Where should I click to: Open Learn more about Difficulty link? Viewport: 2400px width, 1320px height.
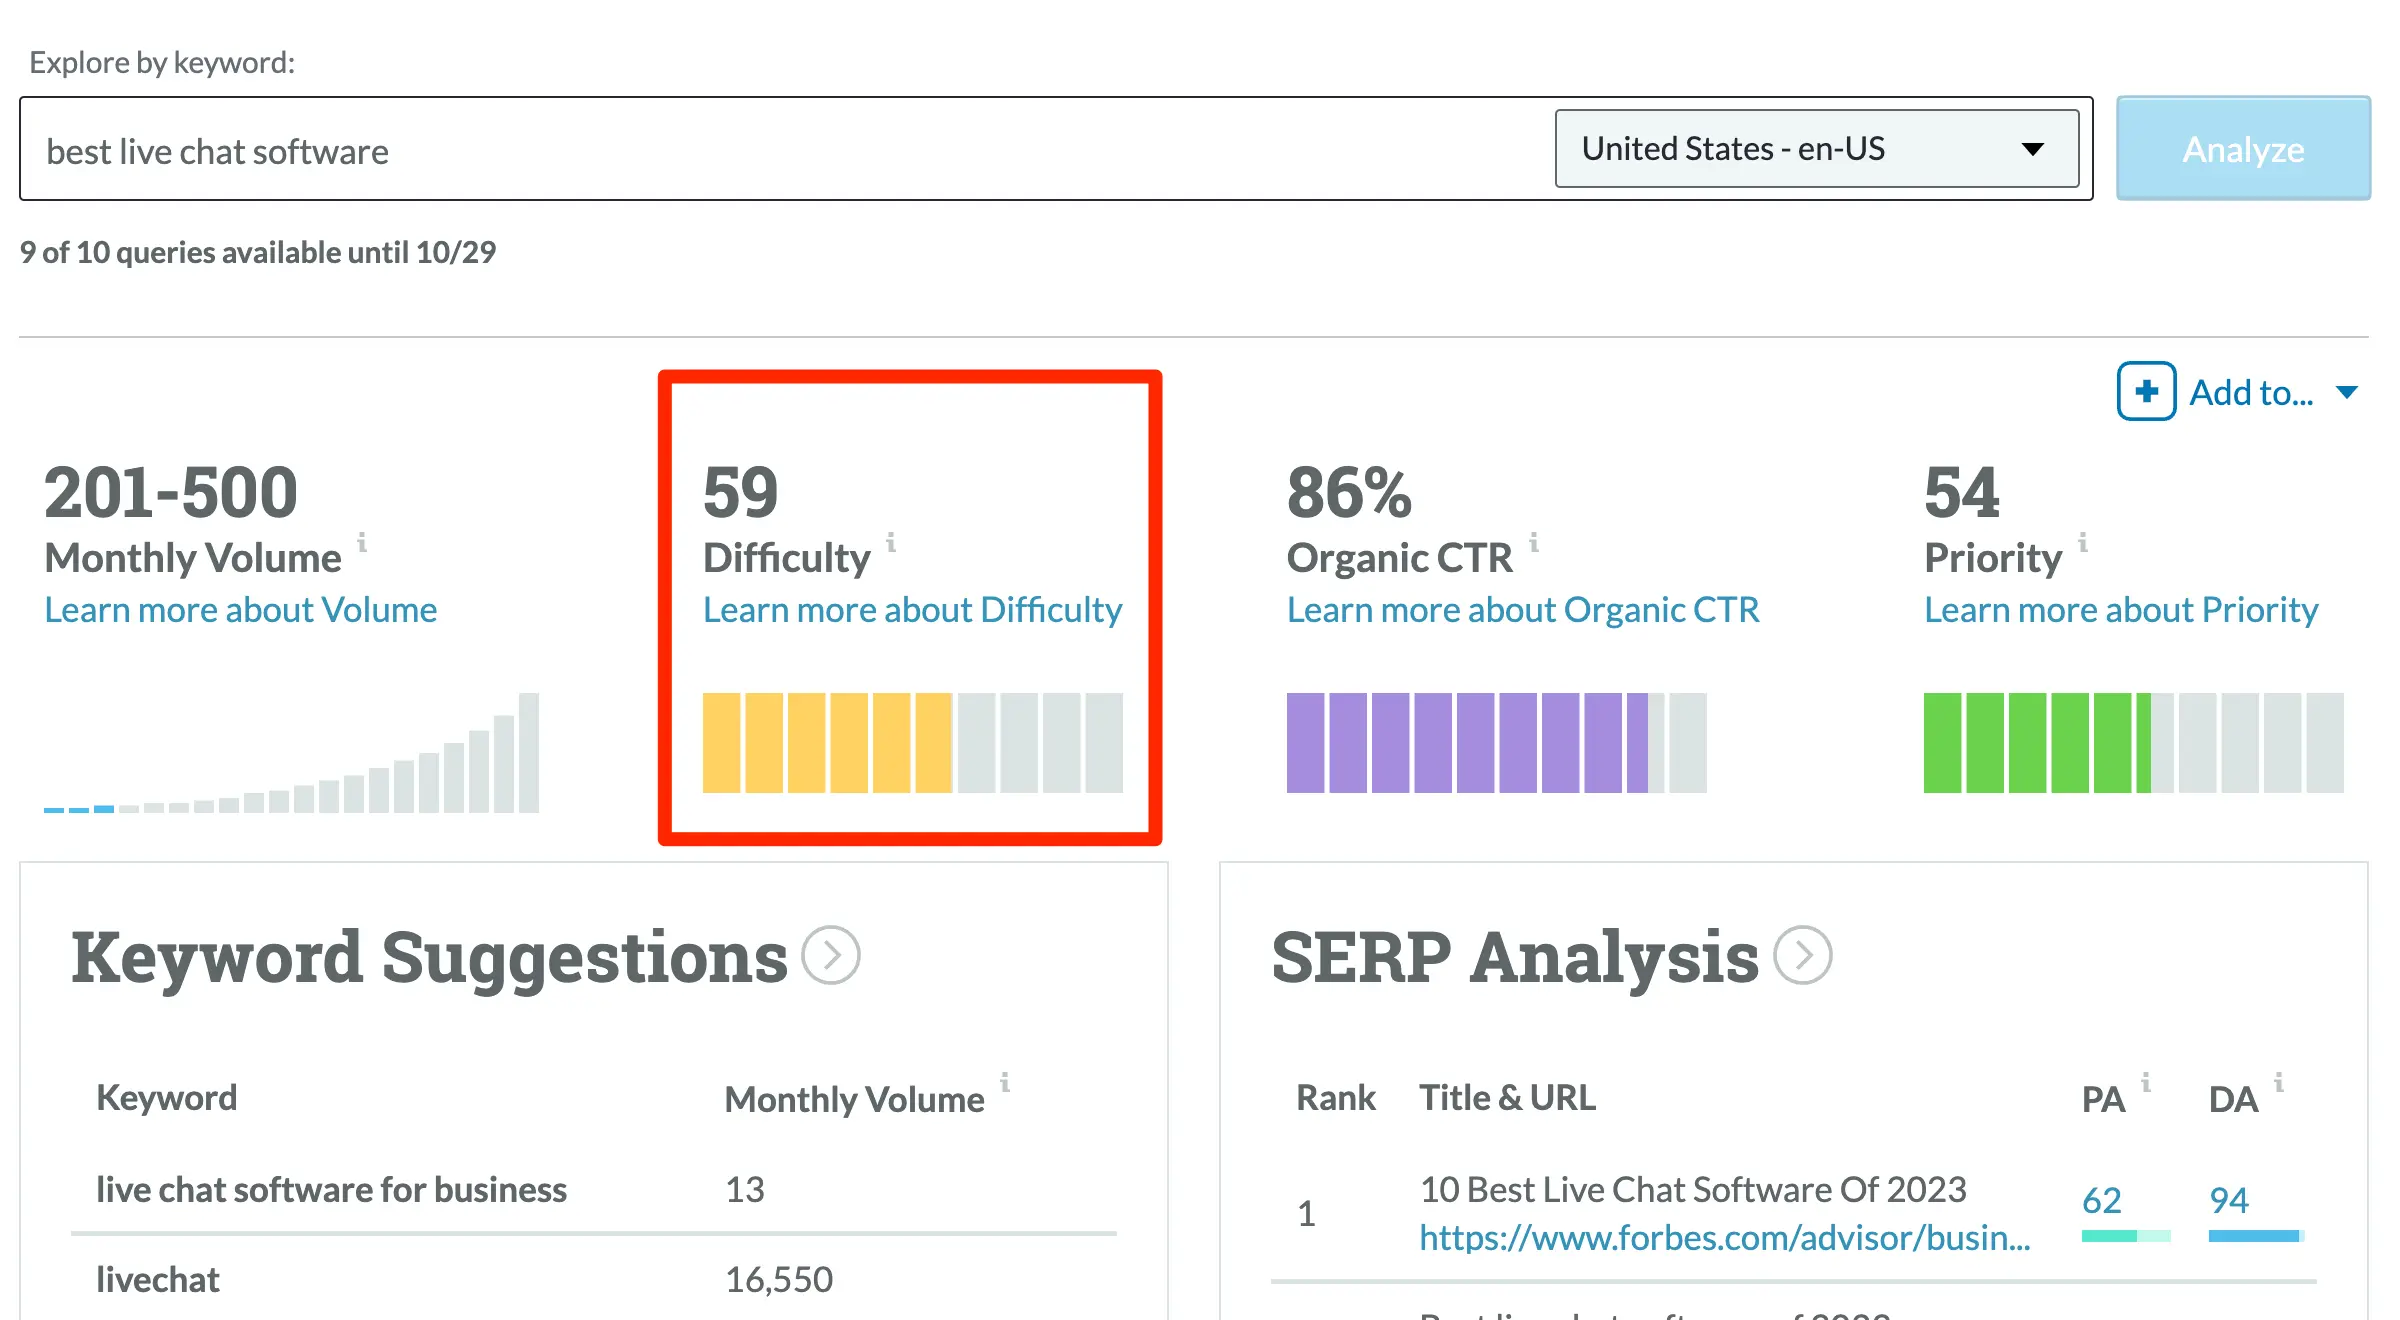tap(912, 610)
